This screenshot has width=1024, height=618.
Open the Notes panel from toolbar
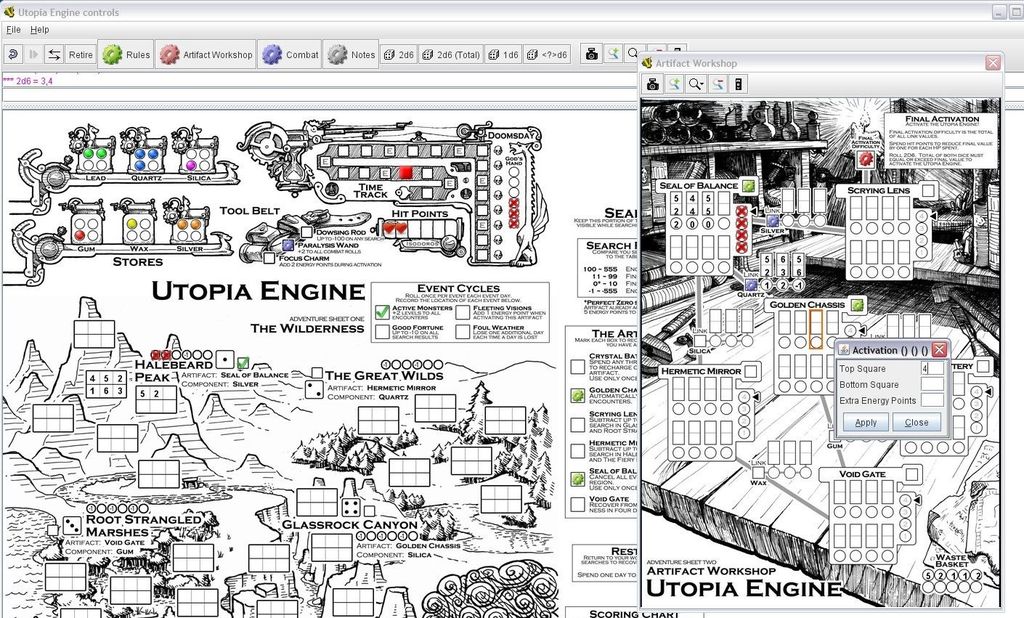pos(351,55)
